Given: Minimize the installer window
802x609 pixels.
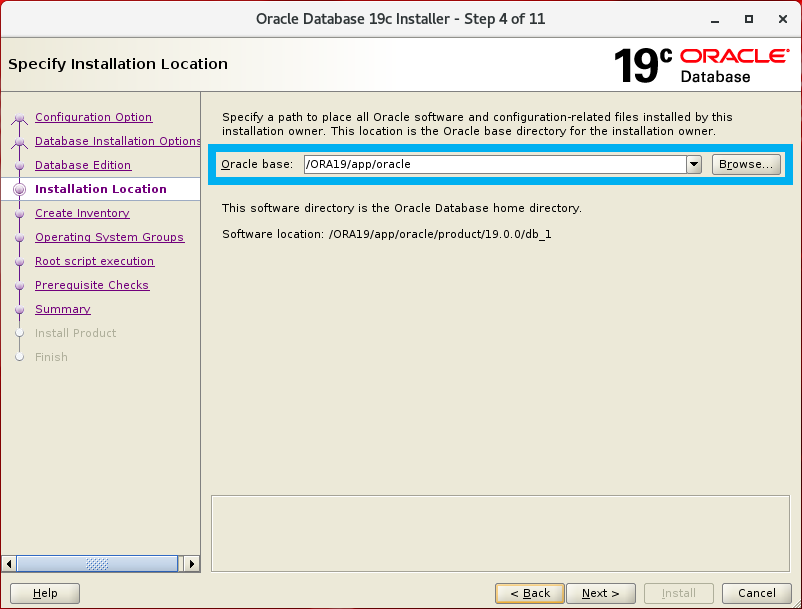Looking at the screenshot, I should 715,20.
